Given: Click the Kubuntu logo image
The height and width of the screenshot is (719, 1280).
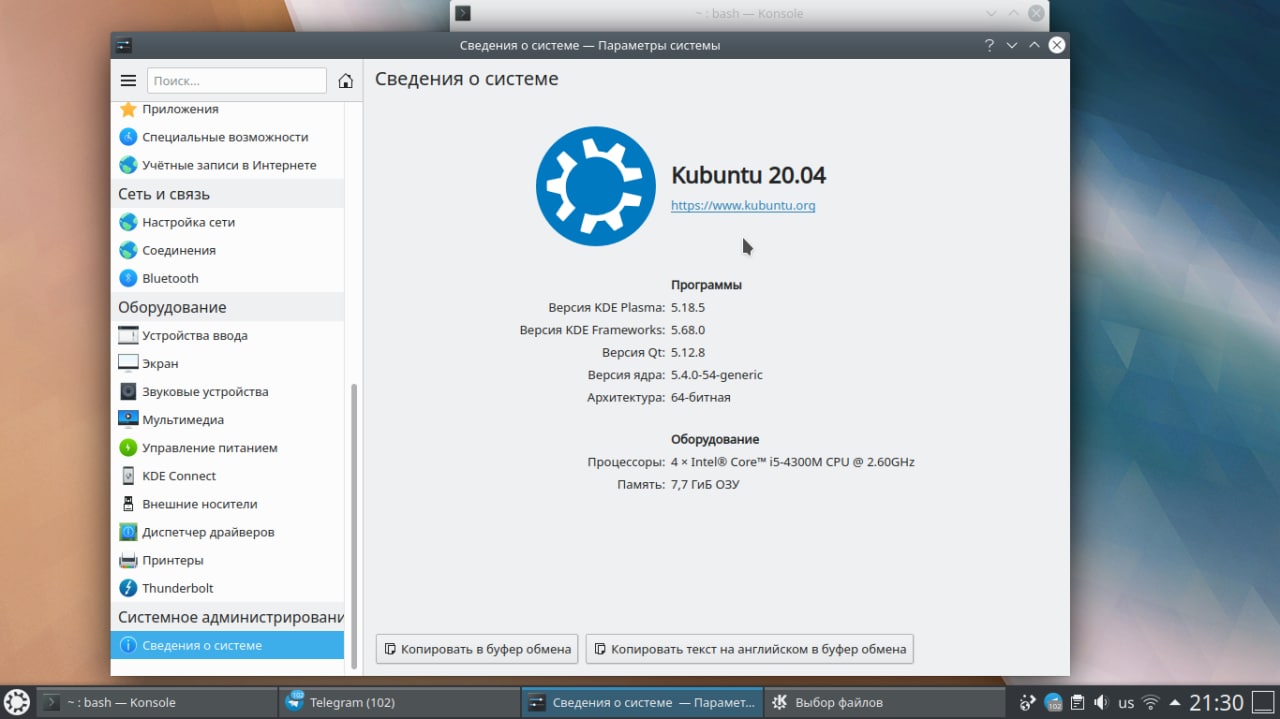Looking at the screenshot, I should point(596,186).
